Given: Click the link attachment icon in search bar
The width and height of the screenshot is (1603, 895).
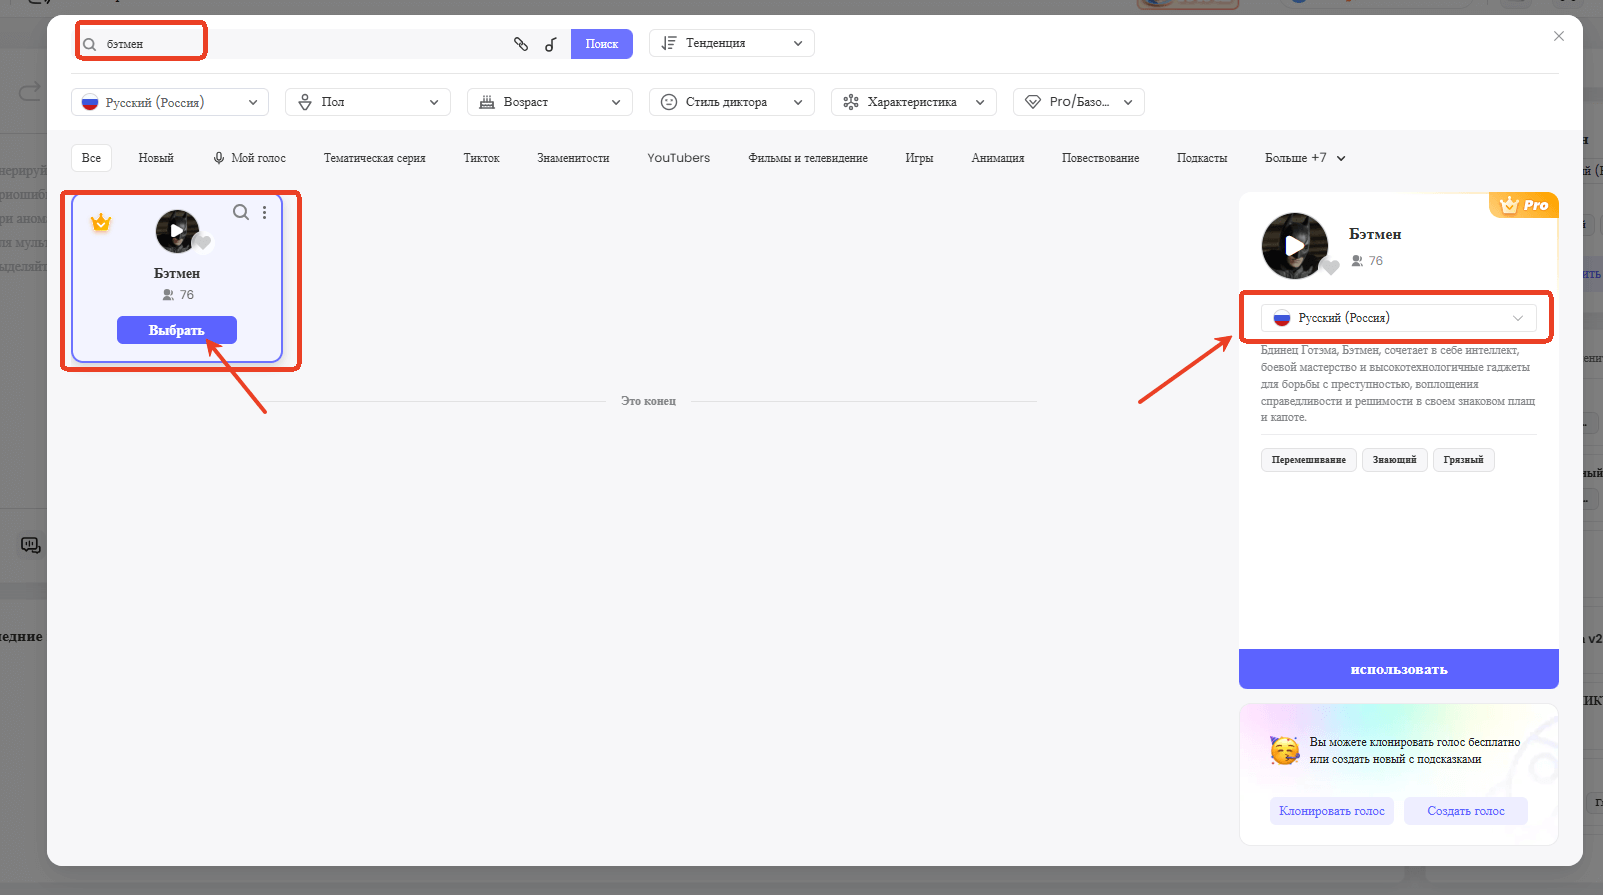Looking at the screenshot, I should click(521, 44).
